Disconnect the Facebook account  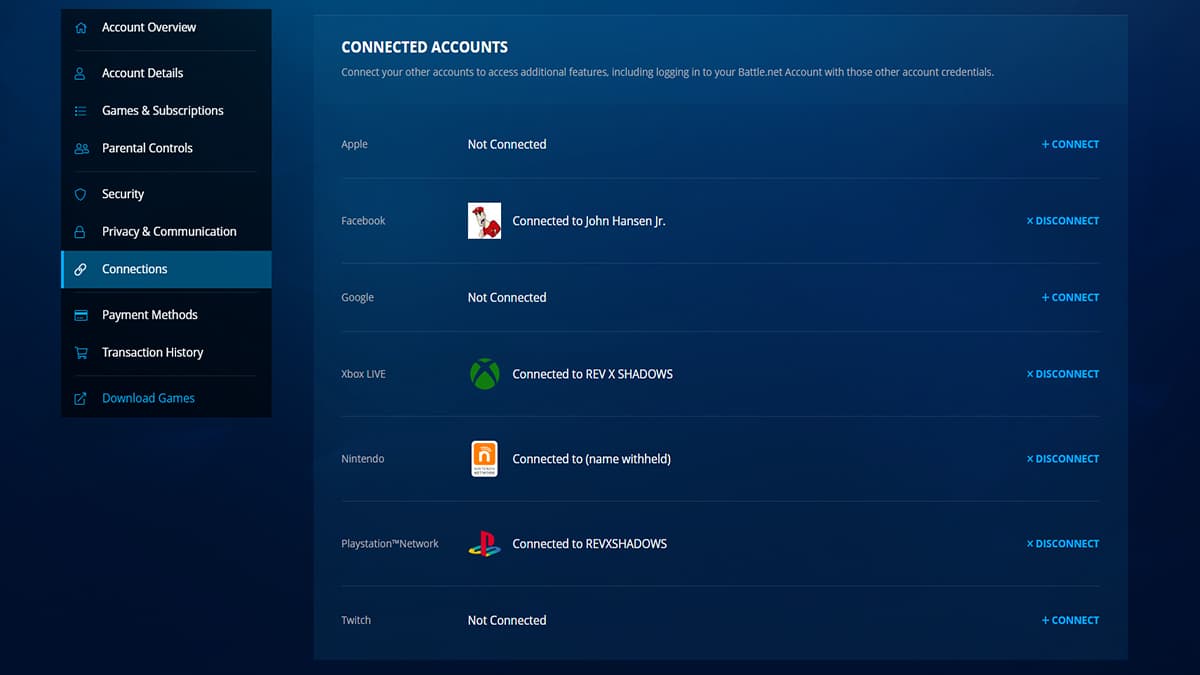coord(1062,221)
